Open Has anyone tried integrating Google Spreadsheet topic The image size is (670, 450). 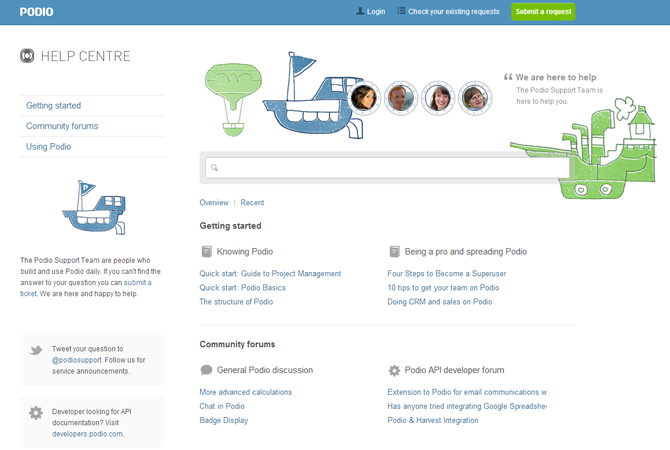pos(467,406)
